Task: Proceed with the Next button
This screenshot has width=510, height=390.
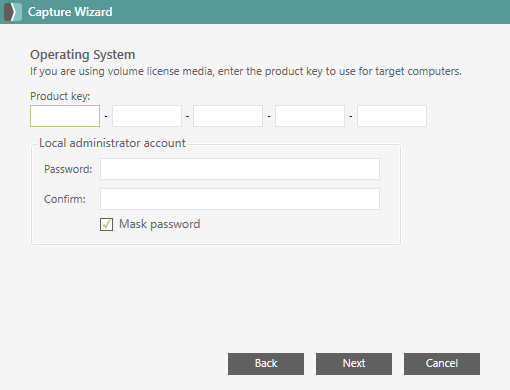Action: click(354, 364)
